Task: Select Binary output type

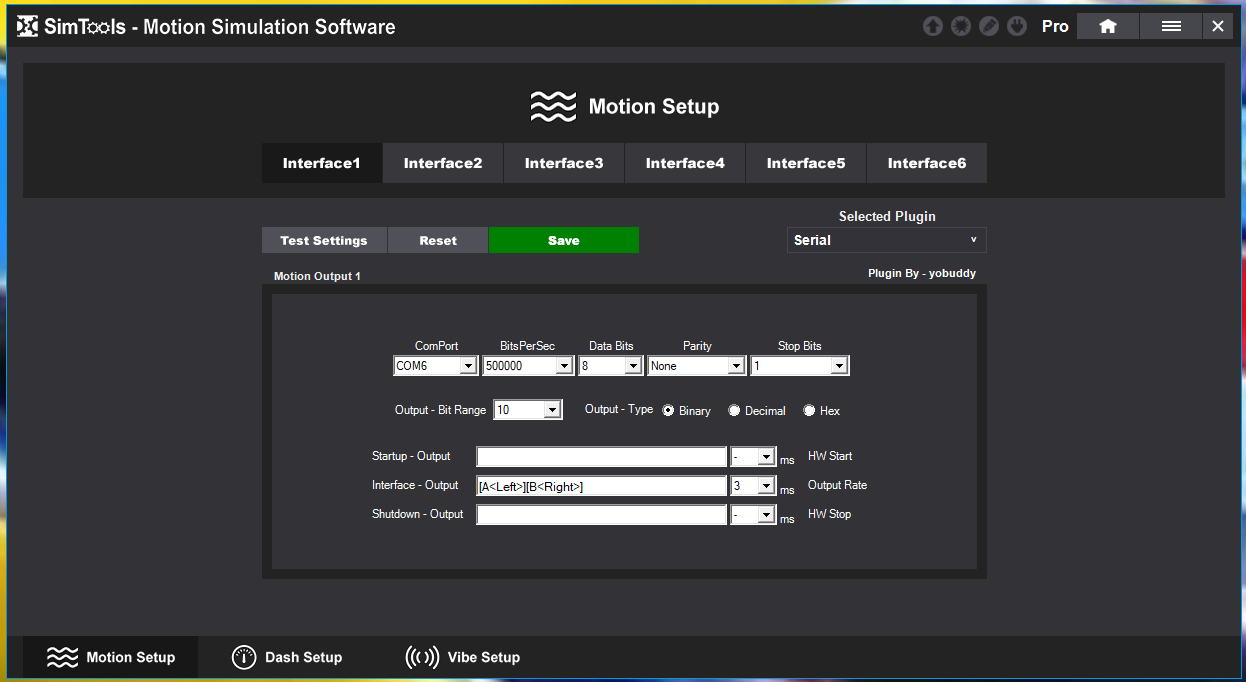Action: [687, 411]
